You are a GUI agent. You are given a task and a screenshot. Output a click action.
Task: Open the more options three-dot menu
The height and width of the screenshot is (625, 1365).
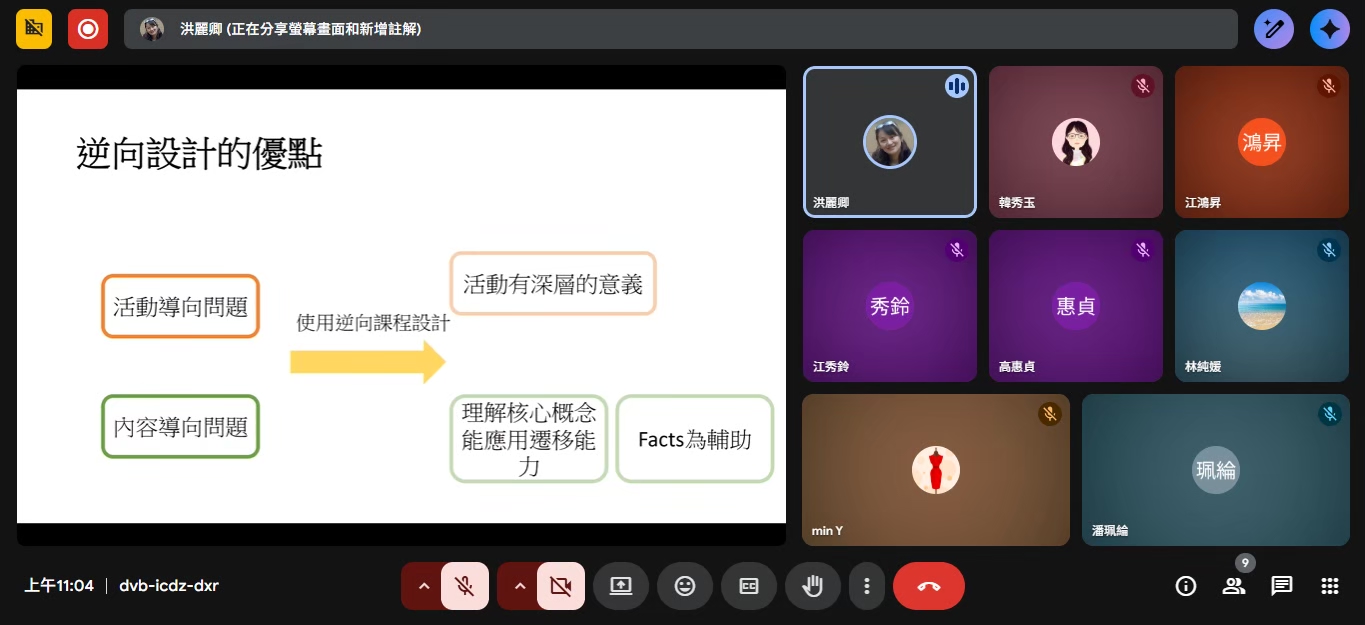tap(867, 586)
